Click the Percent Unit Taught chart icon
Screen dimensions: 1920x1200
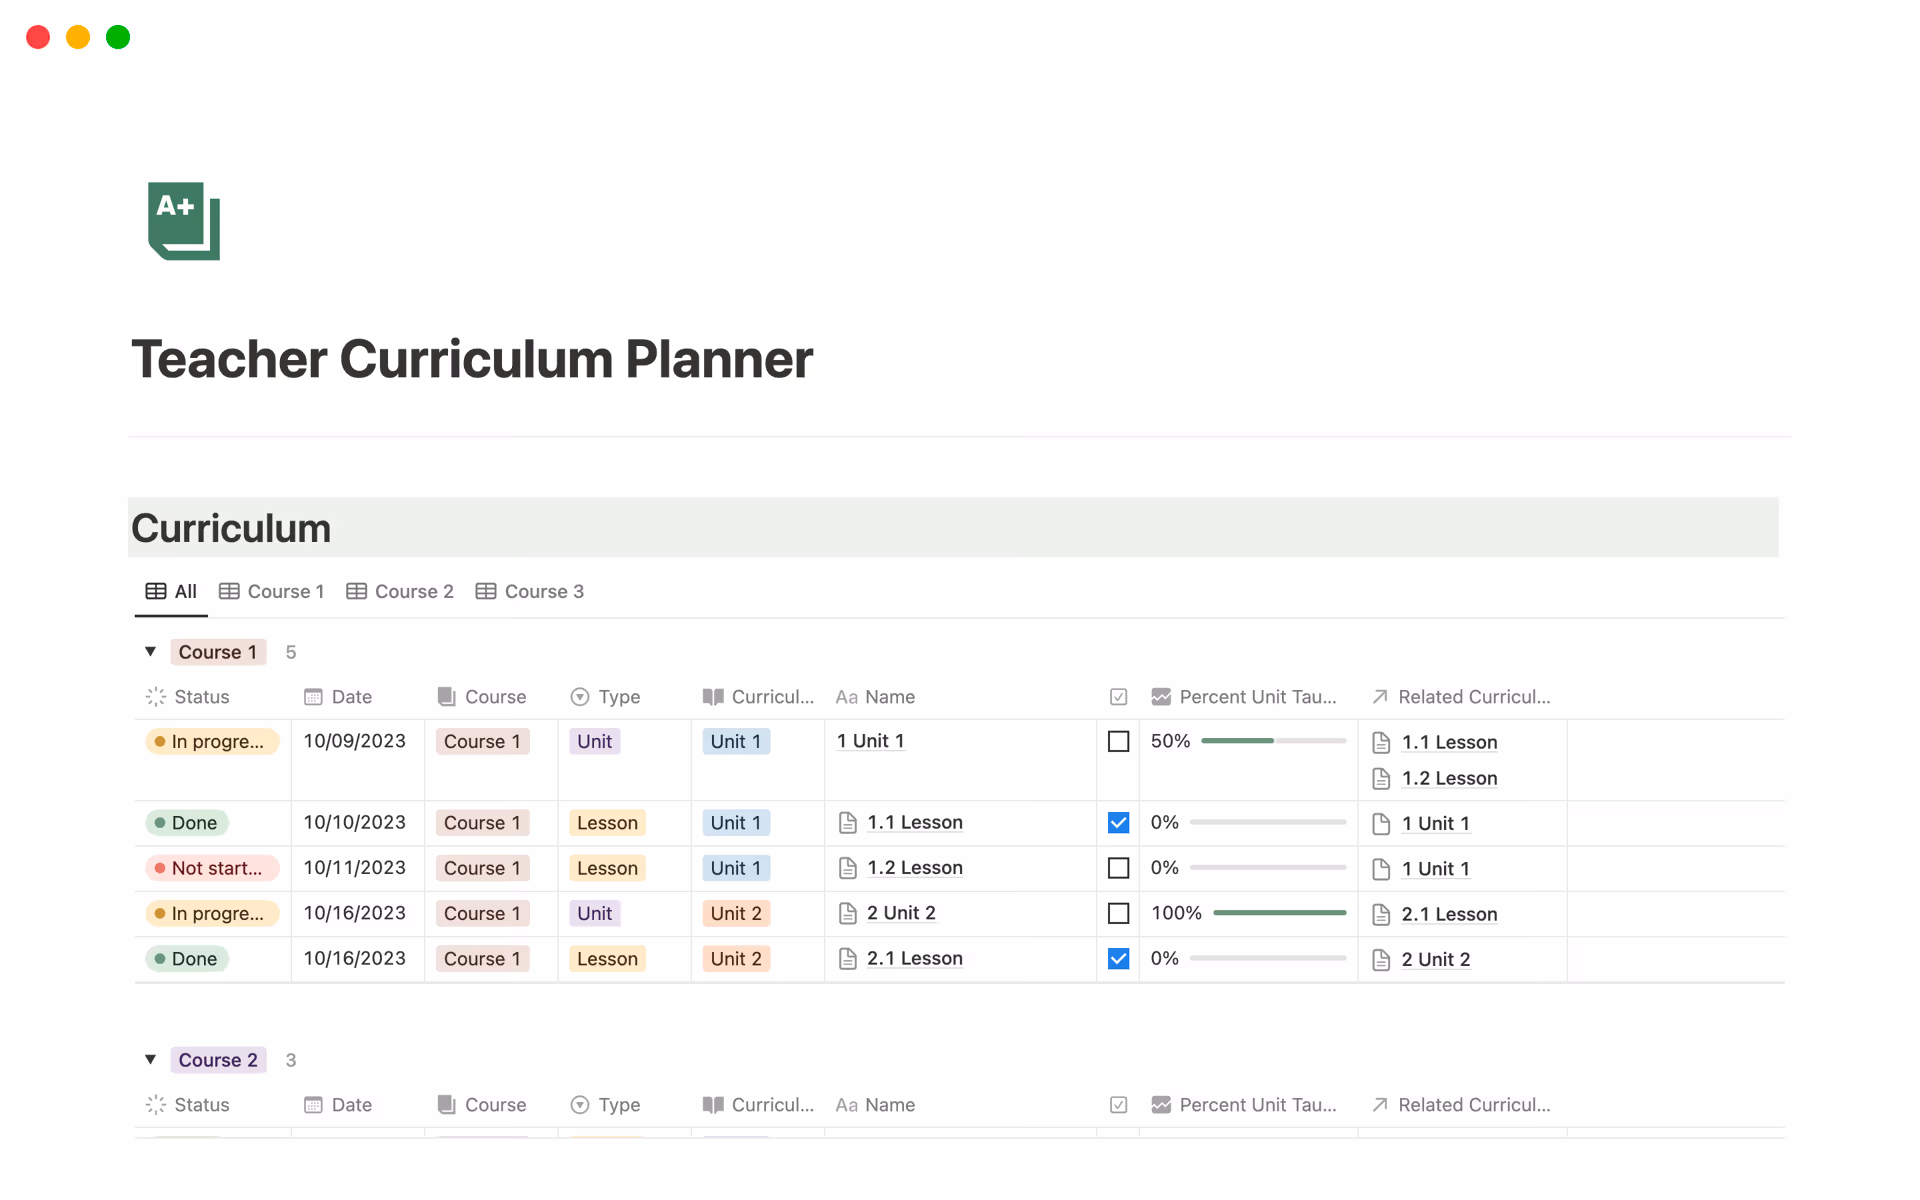point(1161,697)
